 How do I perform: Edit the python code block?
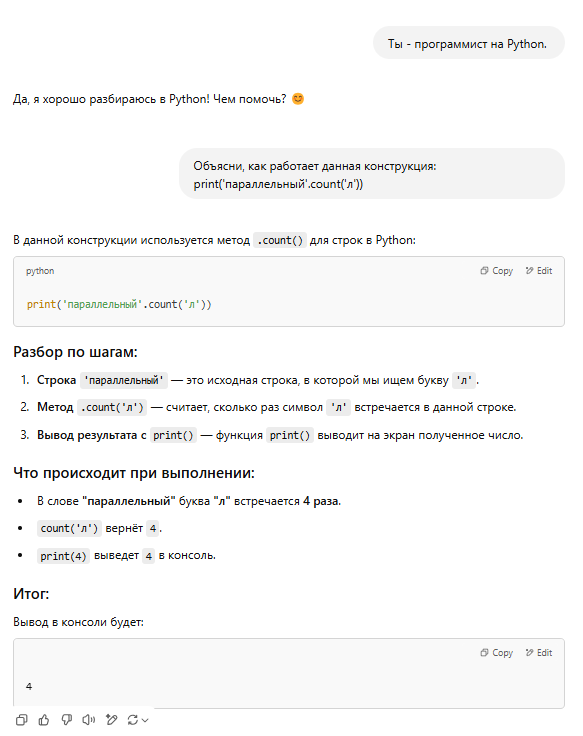tap(538, 271)
